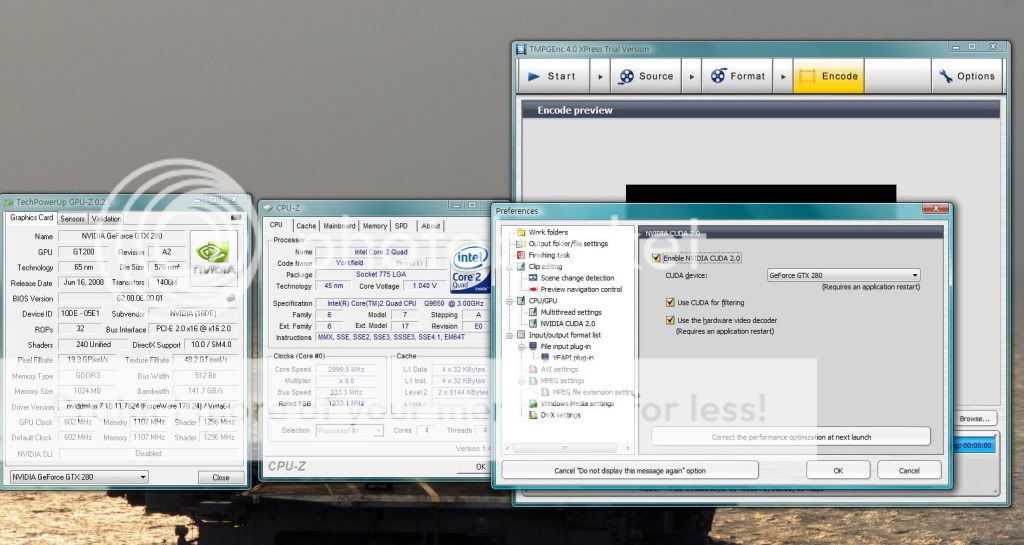Click the Windows Media settings icon
Viewport: 1024px width, 545px height.
(532, 403)
